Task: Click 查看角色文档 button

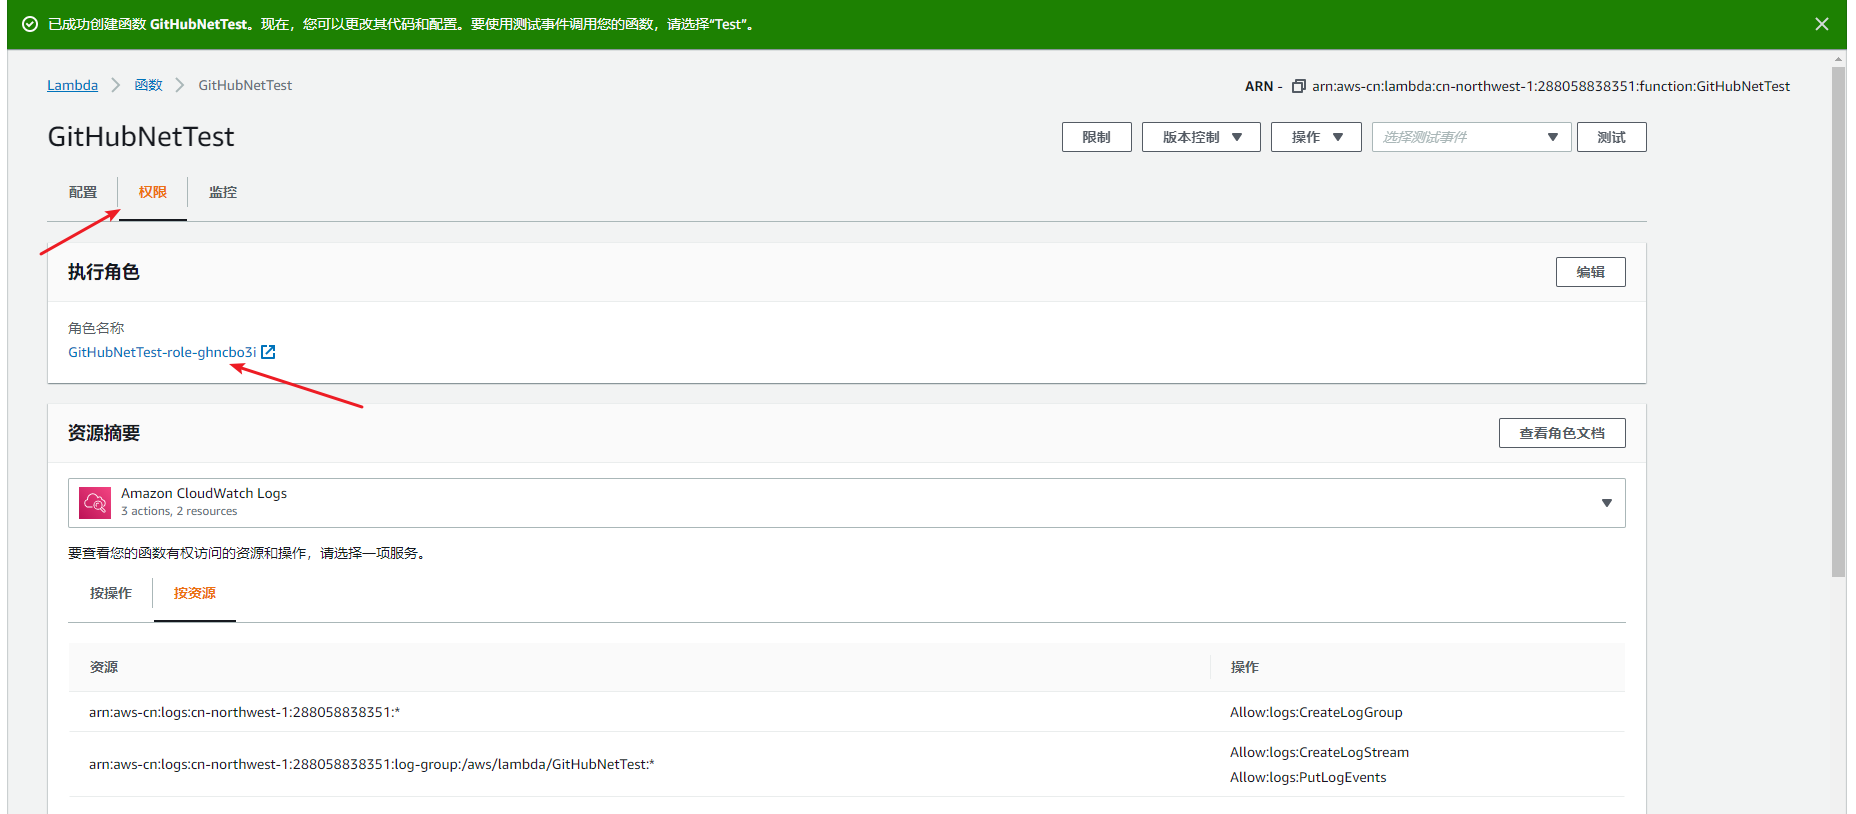Action: [x=1562, y=433]
